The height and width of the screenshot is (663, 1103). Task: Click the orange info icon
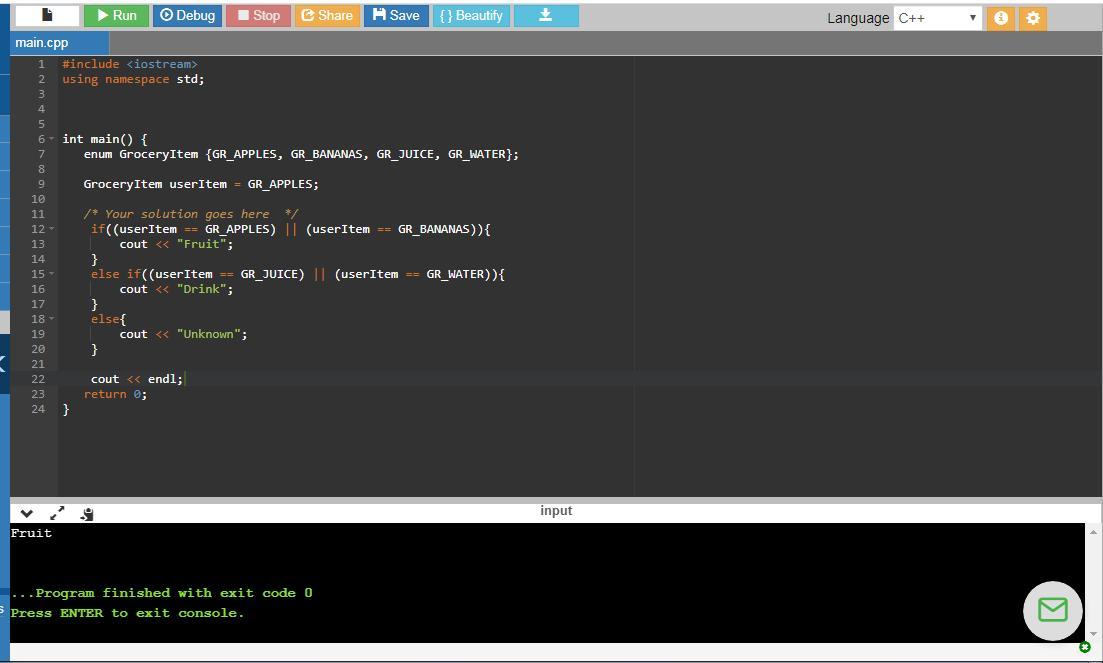[x=1000, y=18]
